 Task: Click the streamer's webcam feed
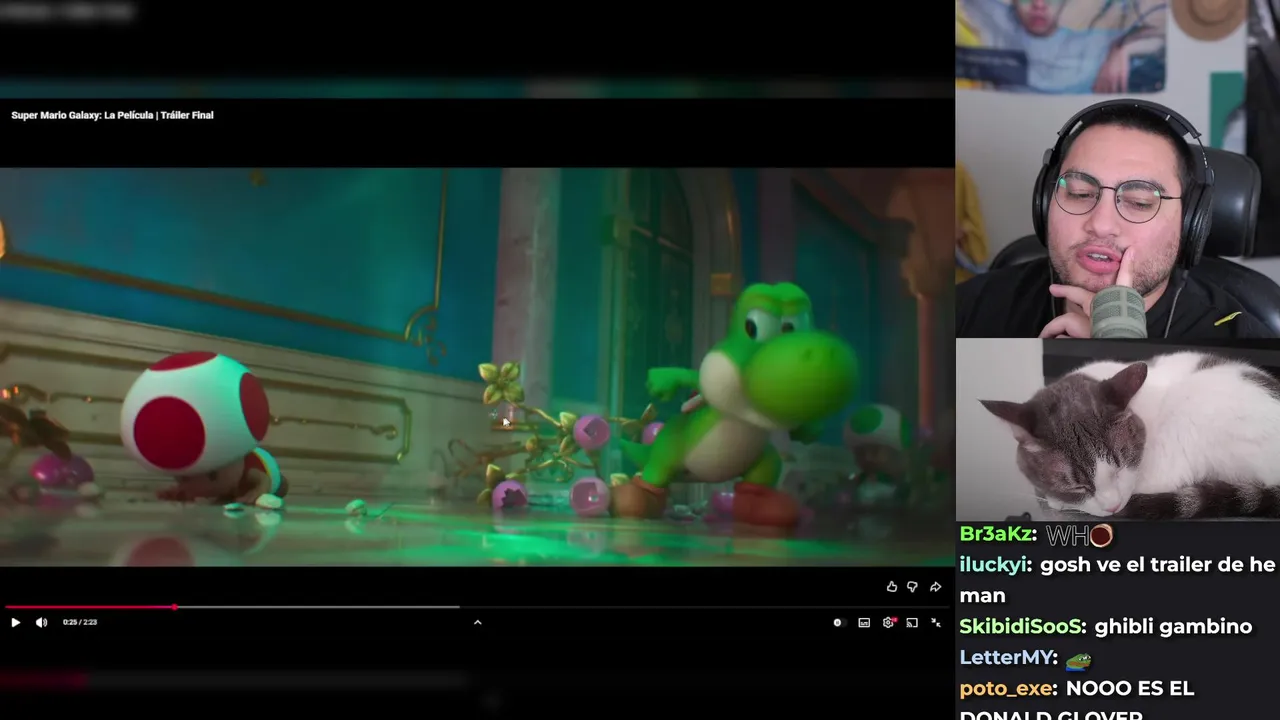[x=1118, y=169]
